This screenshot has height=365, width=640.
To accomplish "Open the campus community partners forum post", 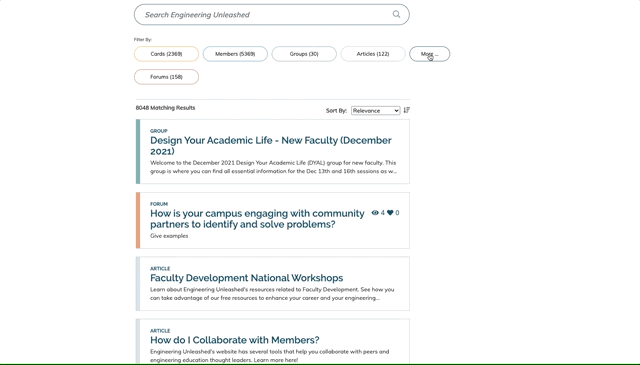I will point(257,219).
